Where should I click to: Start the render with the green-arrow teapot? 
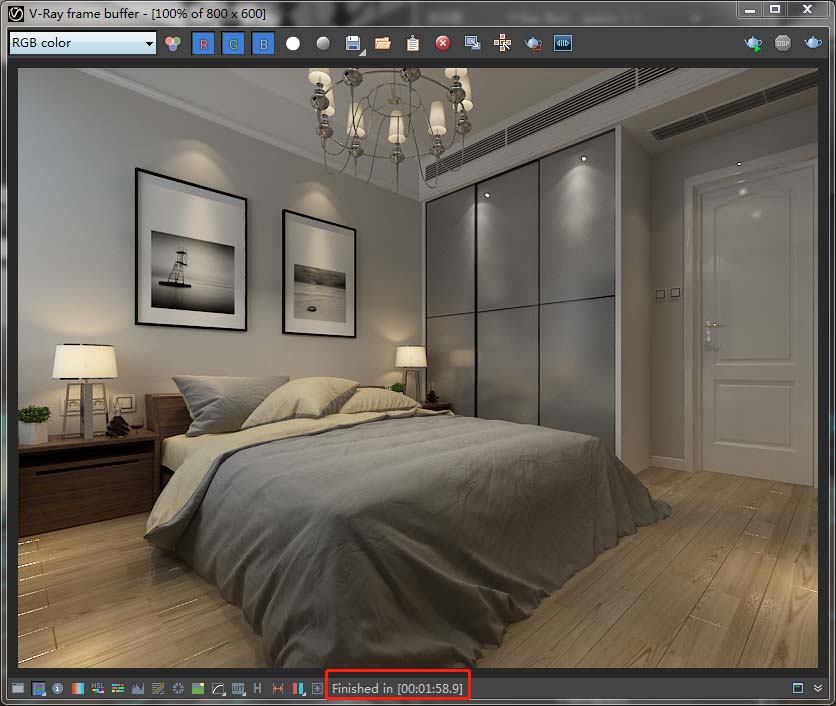(753, 44)
